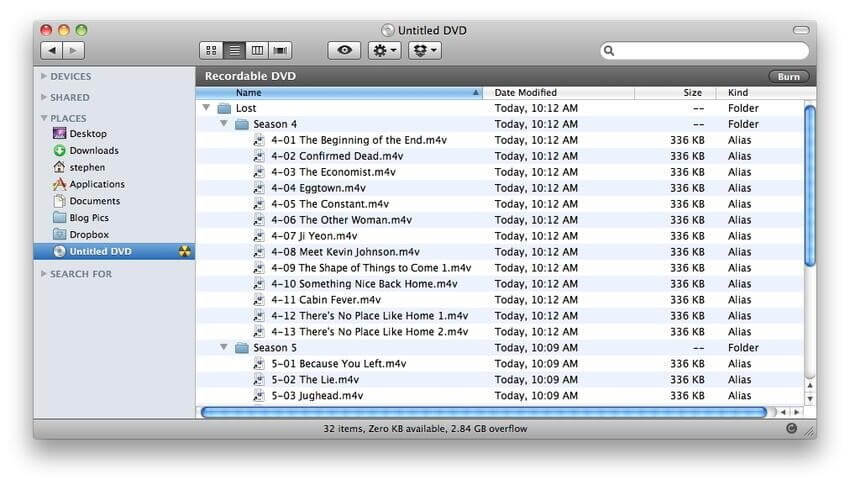Click the green zoom window button
This screenshot has height=485, width=850.
click(x=81, y=30)
